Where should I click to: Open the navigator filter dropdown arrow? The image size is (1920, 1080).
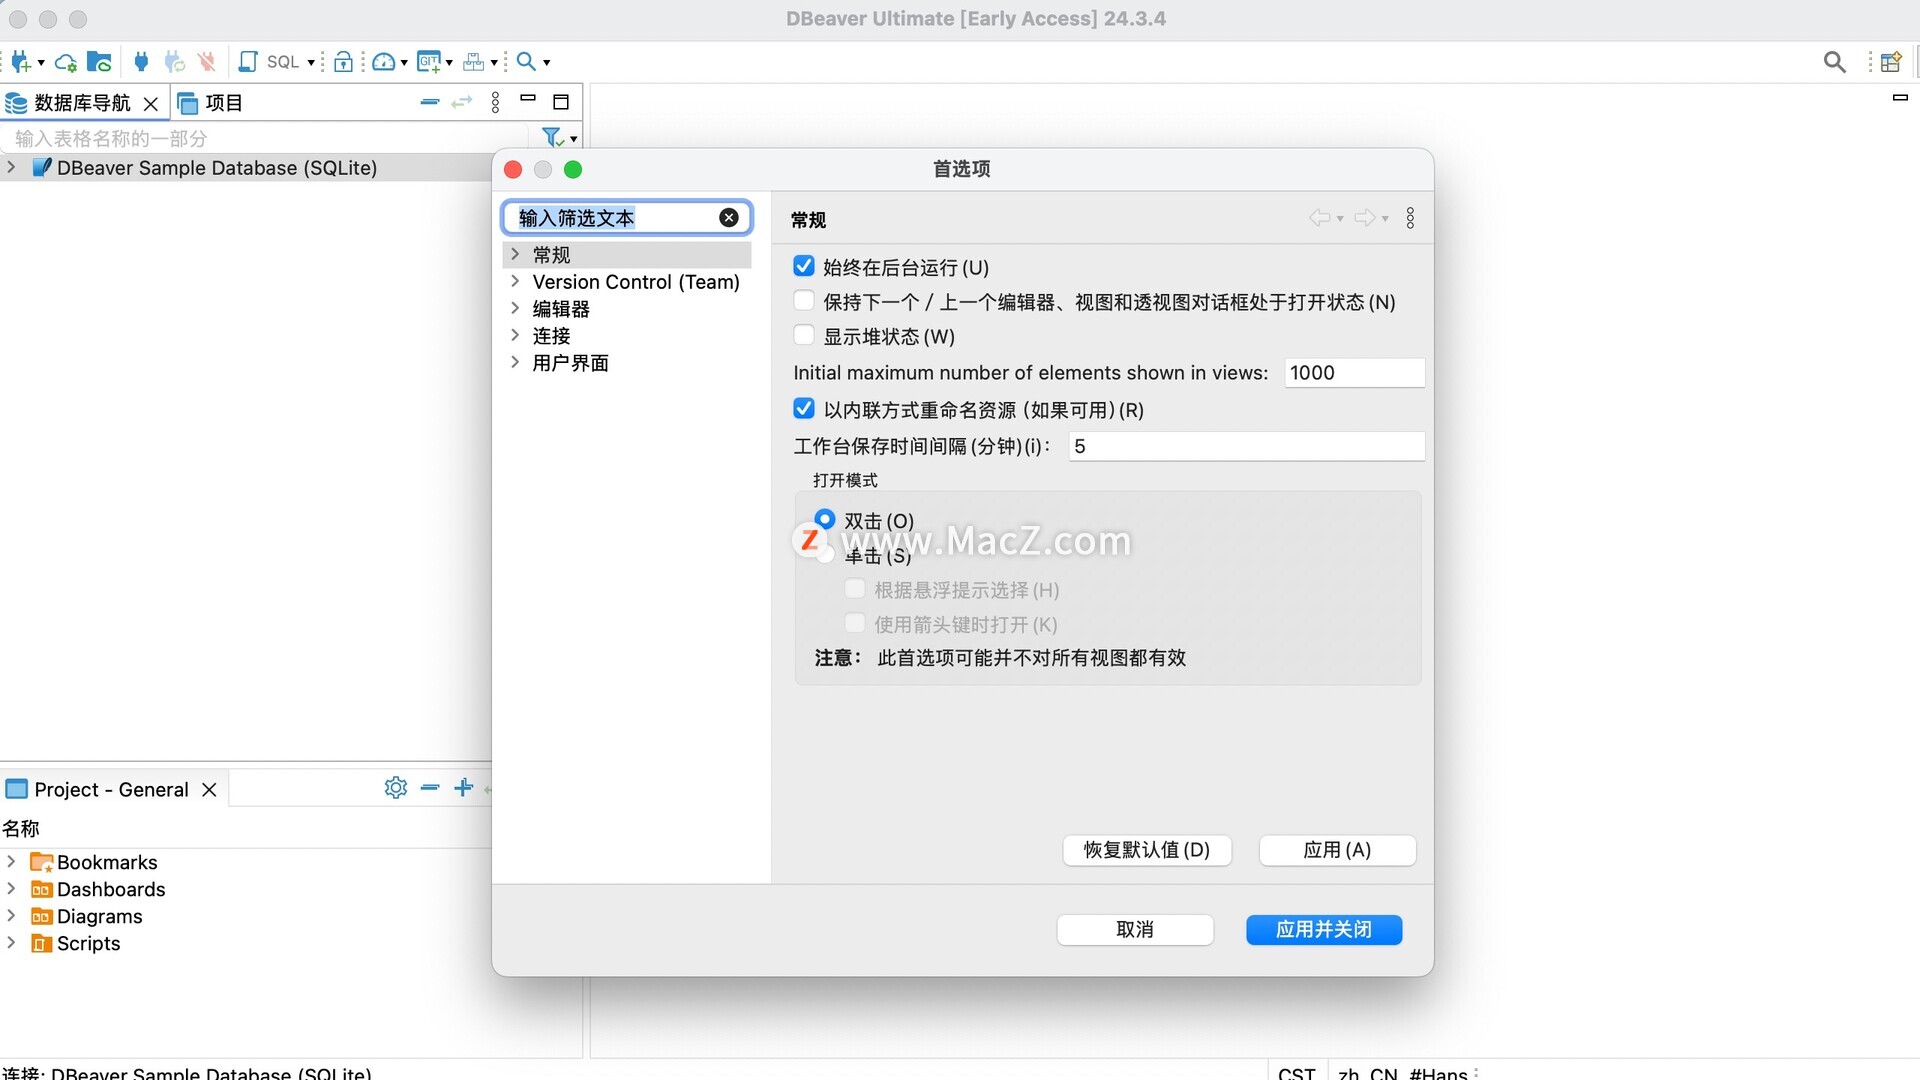point(573,139)
